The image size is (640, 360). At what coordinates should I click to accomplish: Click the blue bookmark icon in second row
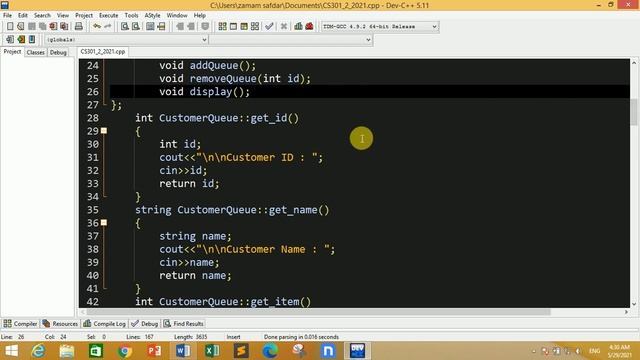coord(32,40)
